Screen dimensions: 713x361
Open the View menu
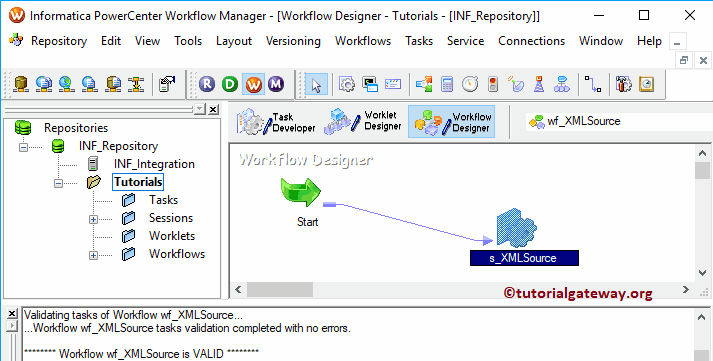pyautogui.click(x=147, y=41)
